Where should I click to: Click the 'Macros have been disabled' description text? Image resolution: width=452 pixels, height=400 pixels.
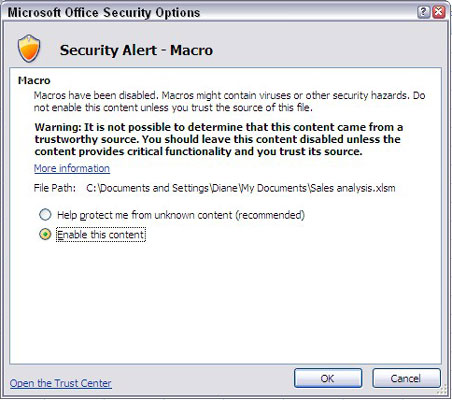coord(229,101)
